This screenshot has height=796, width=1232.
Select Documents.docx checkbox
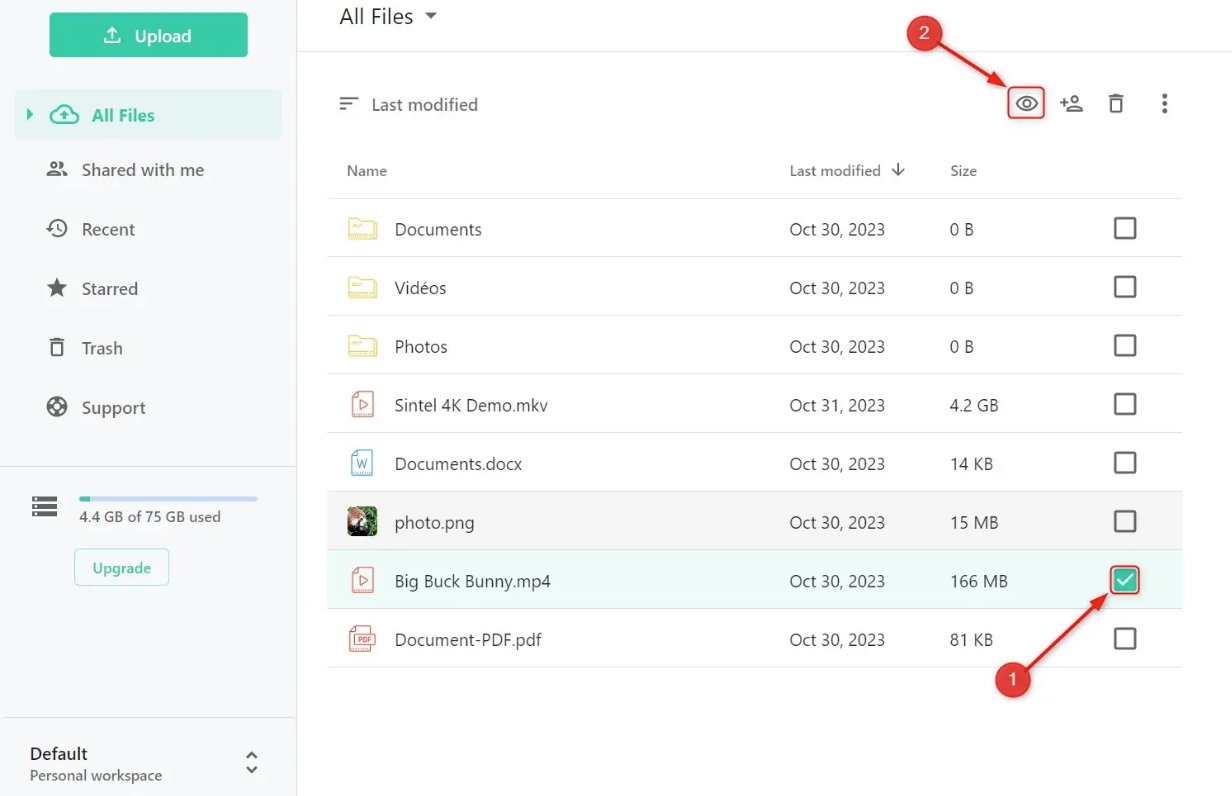click(1125, 463)
